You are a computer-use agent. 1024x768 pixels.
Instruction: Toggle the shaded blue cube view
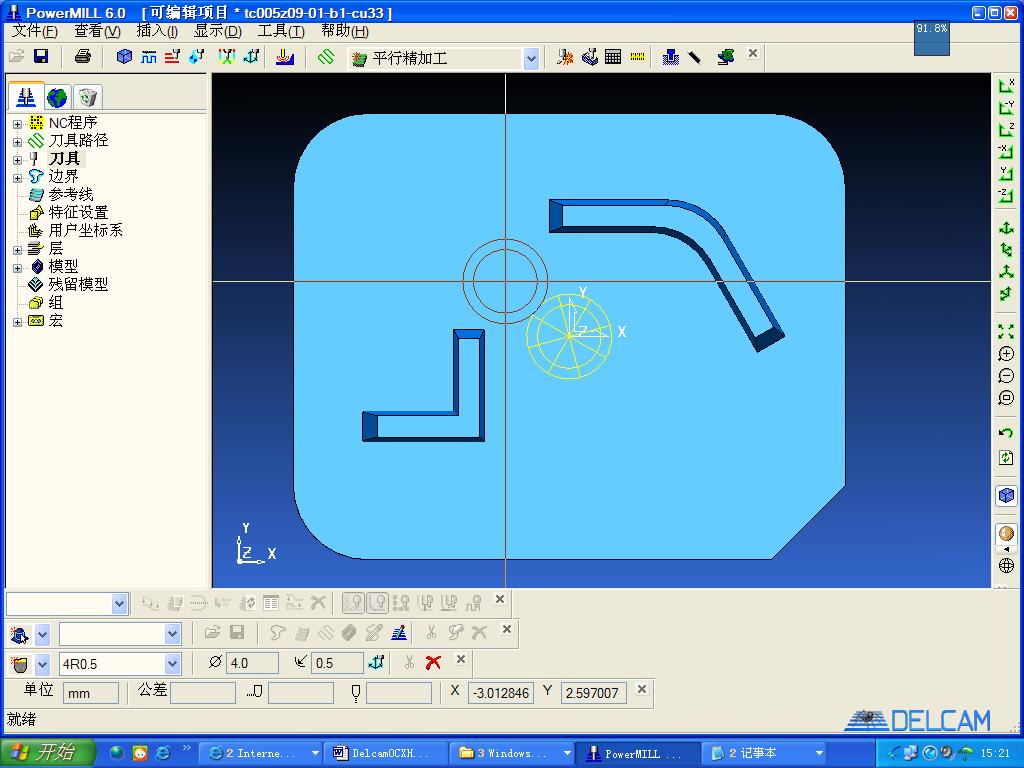point(1006,496)
